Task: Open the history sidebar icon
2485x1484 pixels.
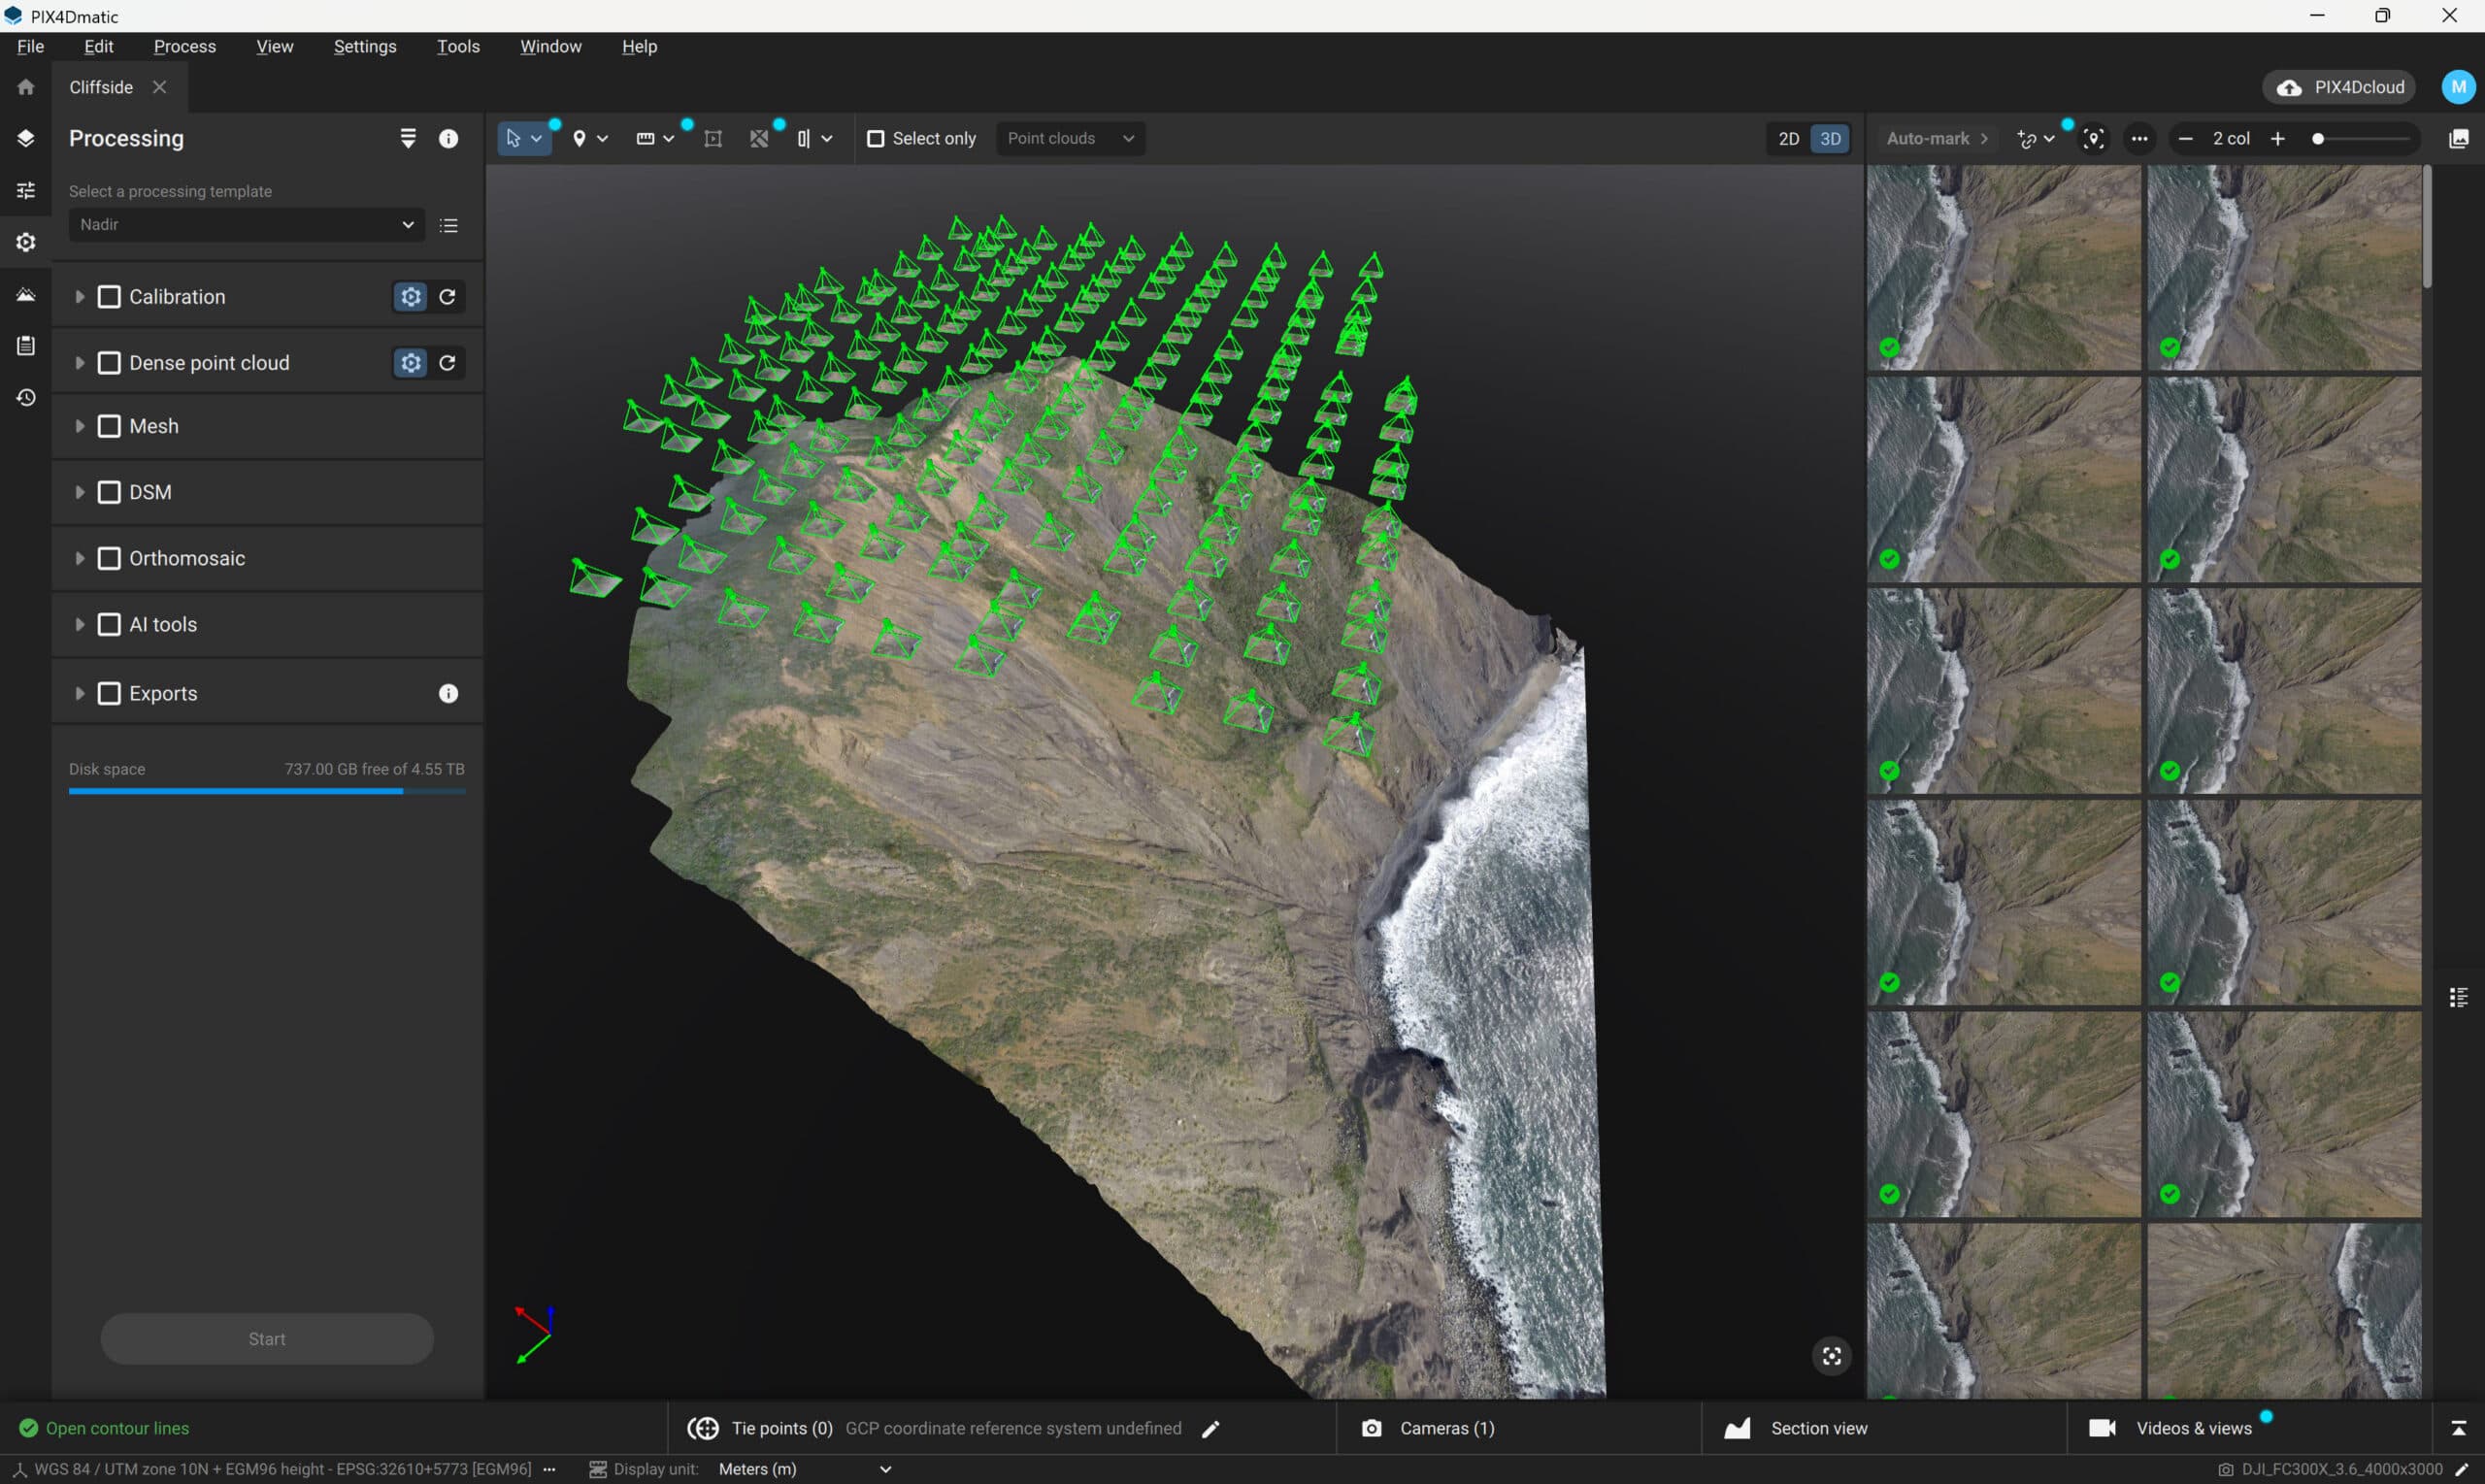Action: pyautogui.click(x=26, y=398)
